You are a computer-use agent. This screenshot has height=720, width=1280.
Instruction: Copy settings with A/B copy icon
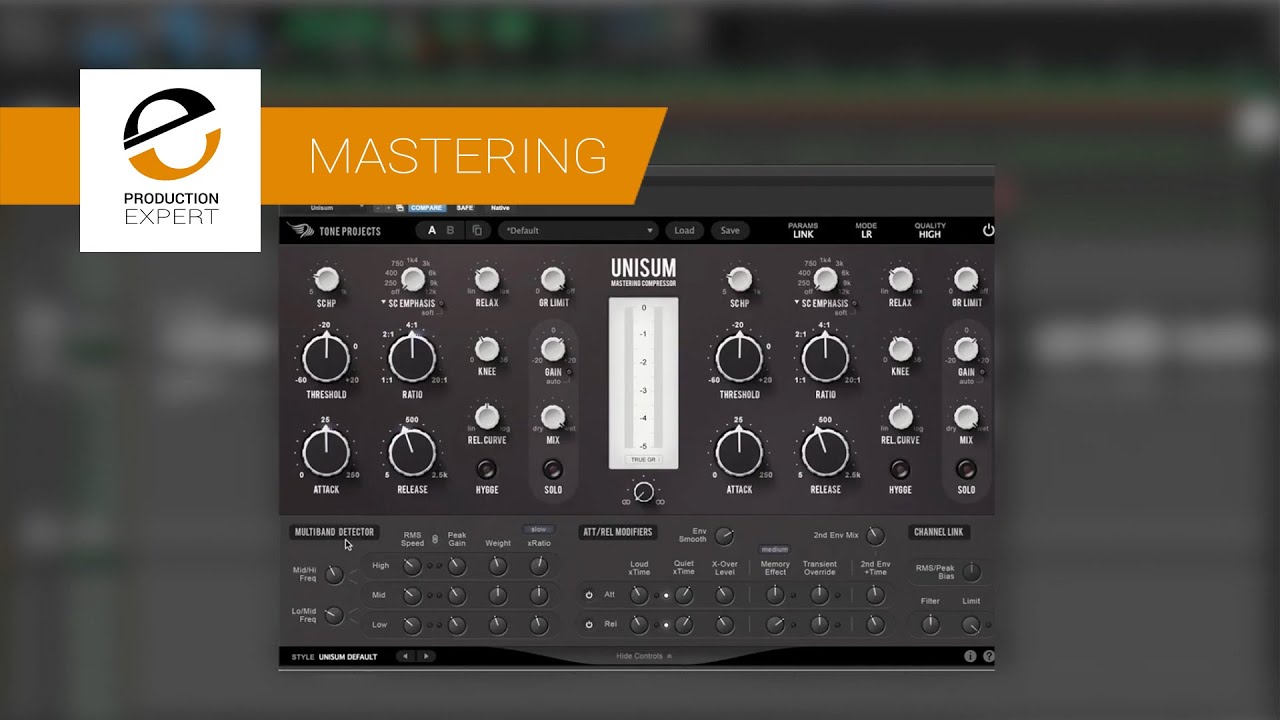click(477, 230)
